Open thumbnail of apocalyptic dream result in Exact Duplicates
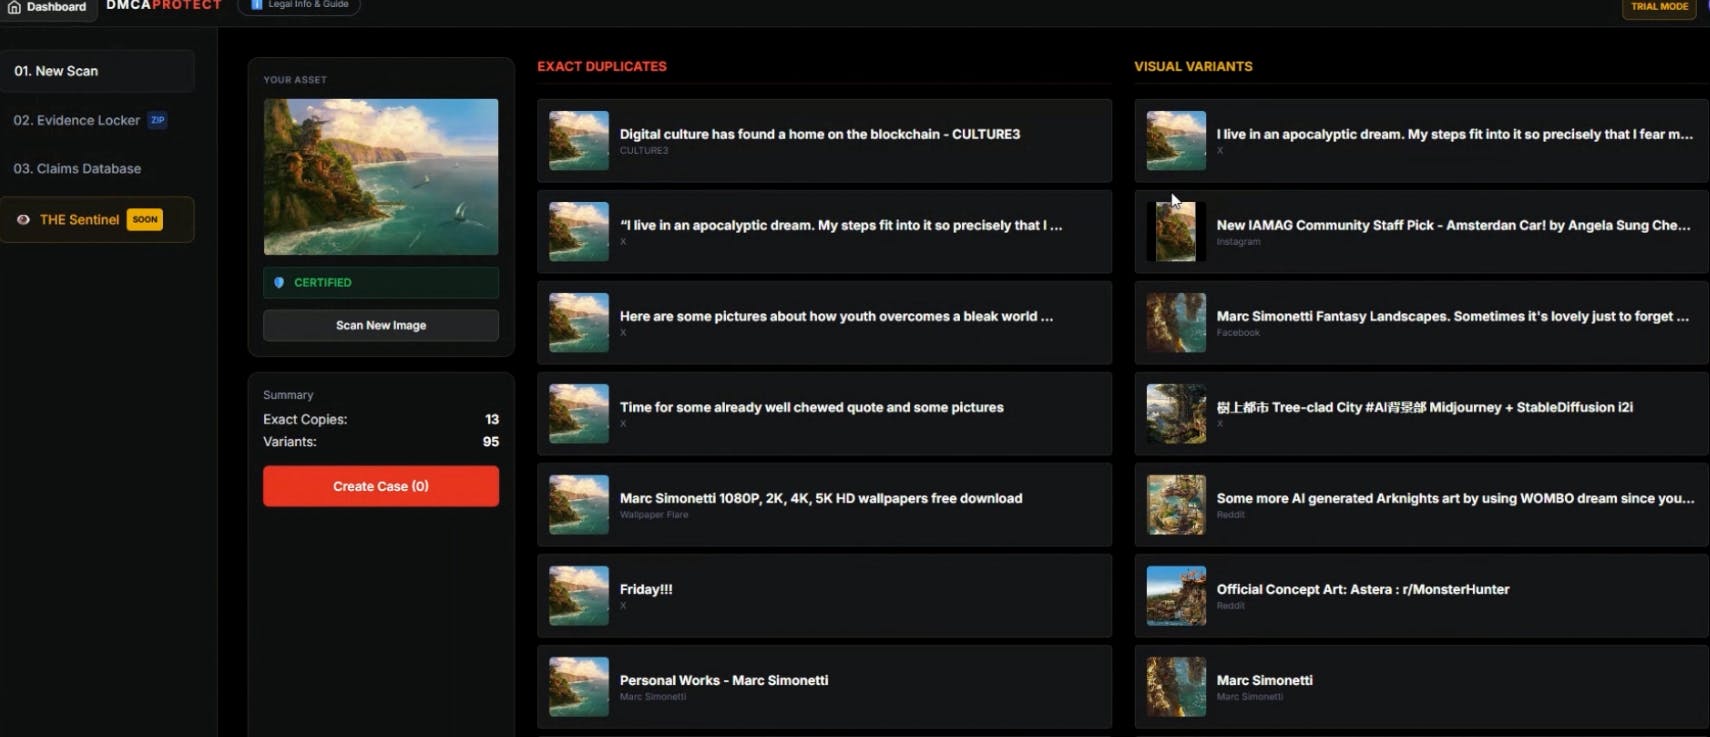 579,231
